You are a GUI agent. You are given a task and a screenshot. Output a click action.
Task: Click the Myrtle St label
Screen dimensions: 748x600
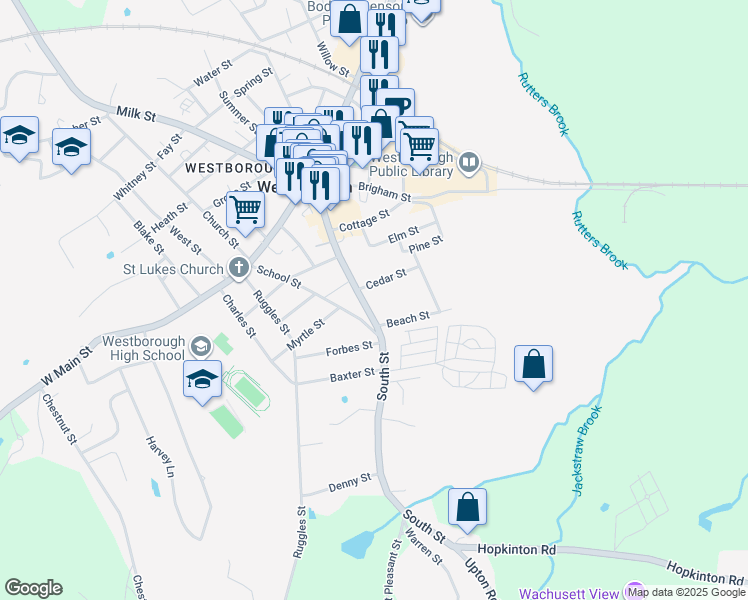point(306,335)
